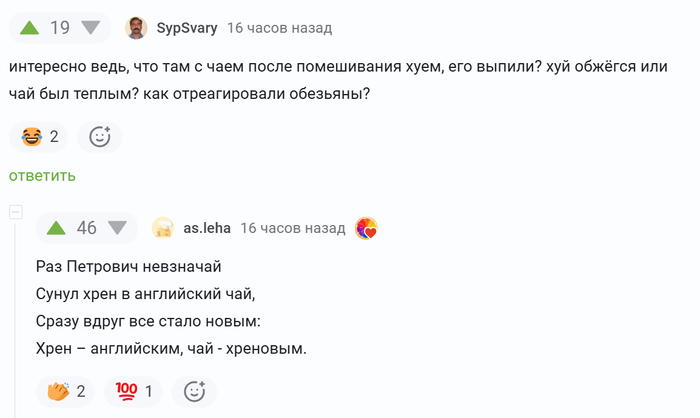This screenshot has width=700, height=418.
Task: Add a reaction to as.leha's reply
Action: coord(194,391)
